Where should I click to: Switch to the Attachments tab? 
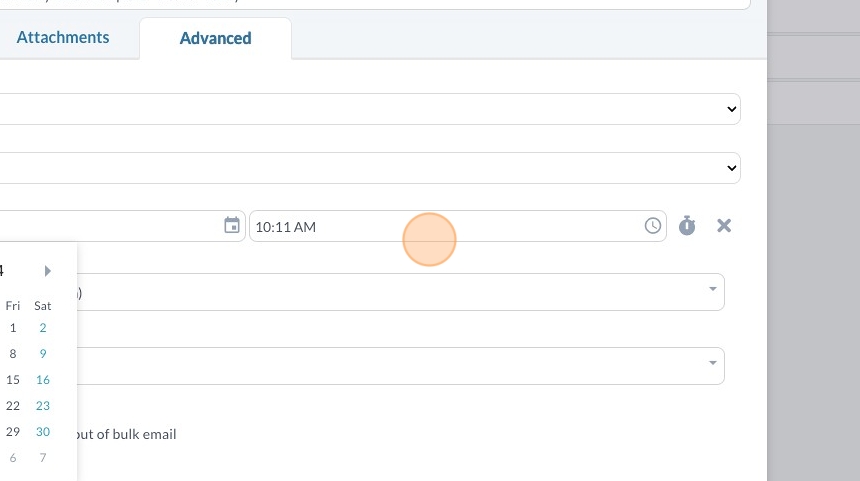pos(63,38)
